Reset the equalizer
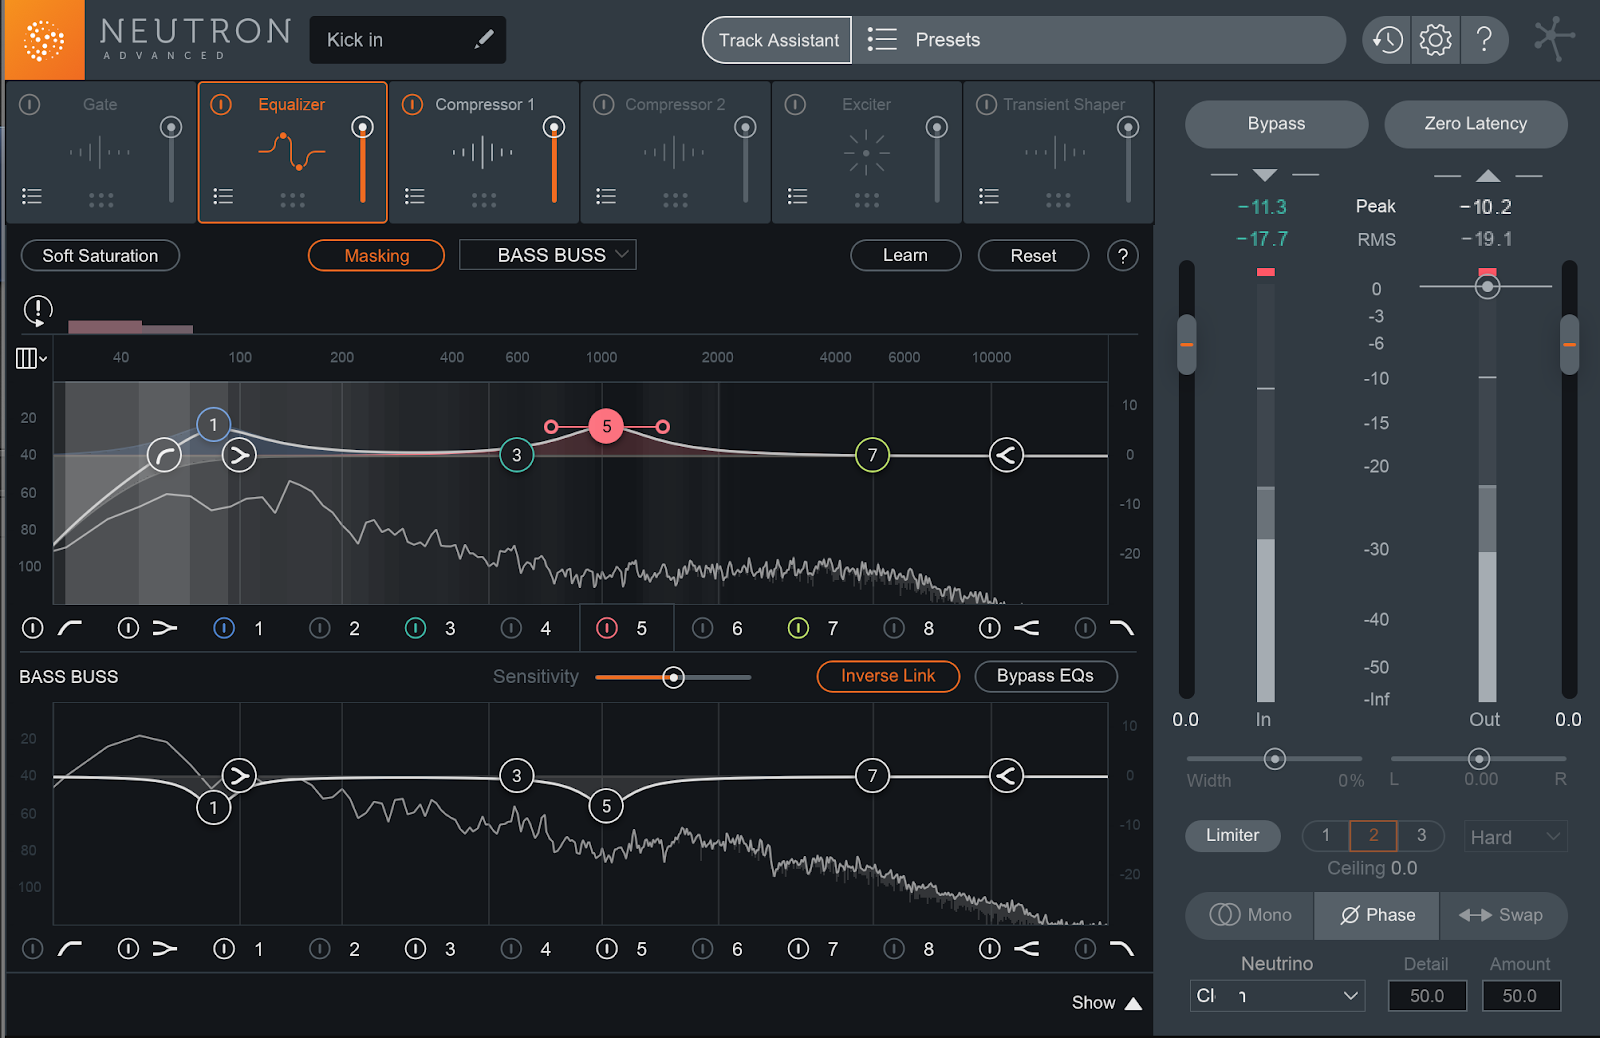The image size is (1600, 1038). click(x=1033, y=255)
